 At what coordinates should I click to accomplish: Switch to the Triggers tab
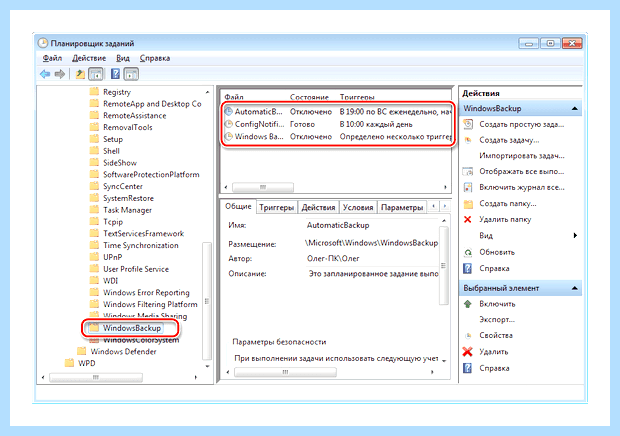point(276,208)
